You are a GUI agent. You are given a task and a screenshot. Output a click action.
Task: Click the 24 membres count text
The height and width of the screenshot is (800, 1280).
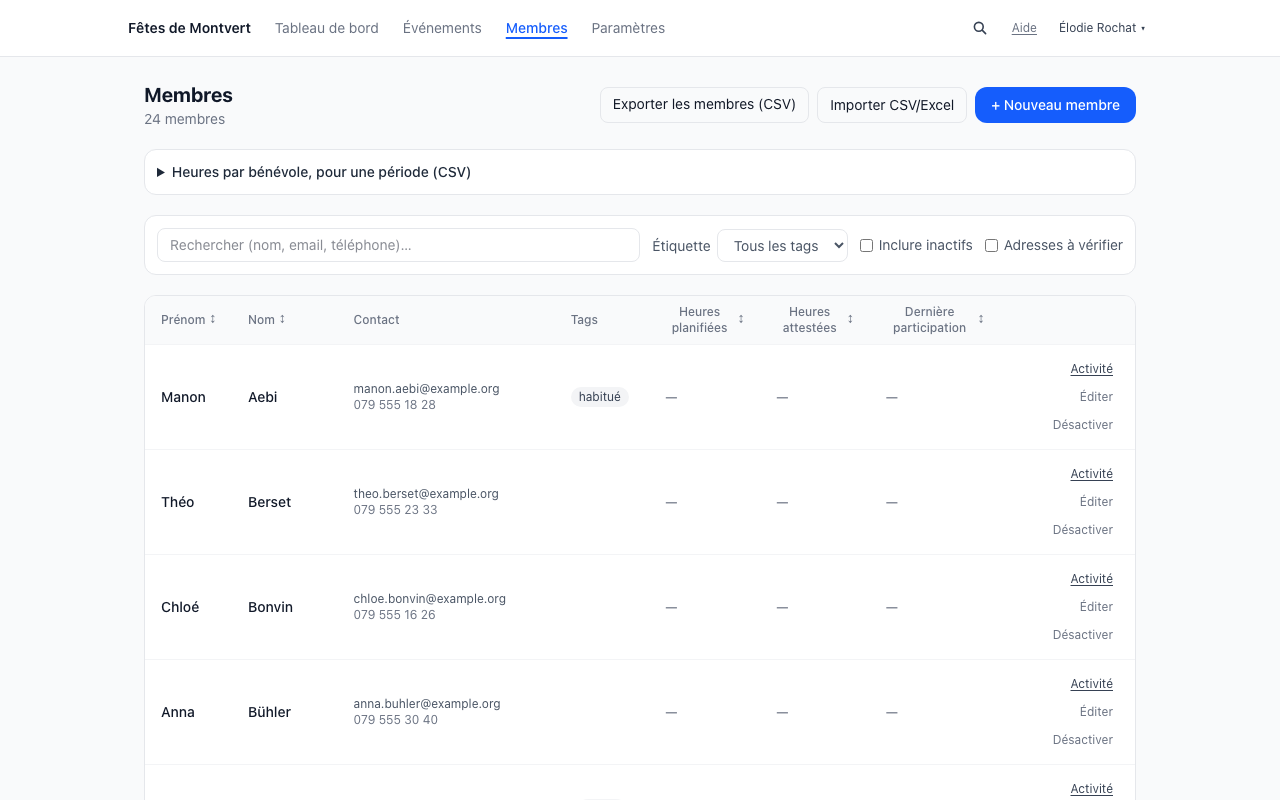point(185,119)
